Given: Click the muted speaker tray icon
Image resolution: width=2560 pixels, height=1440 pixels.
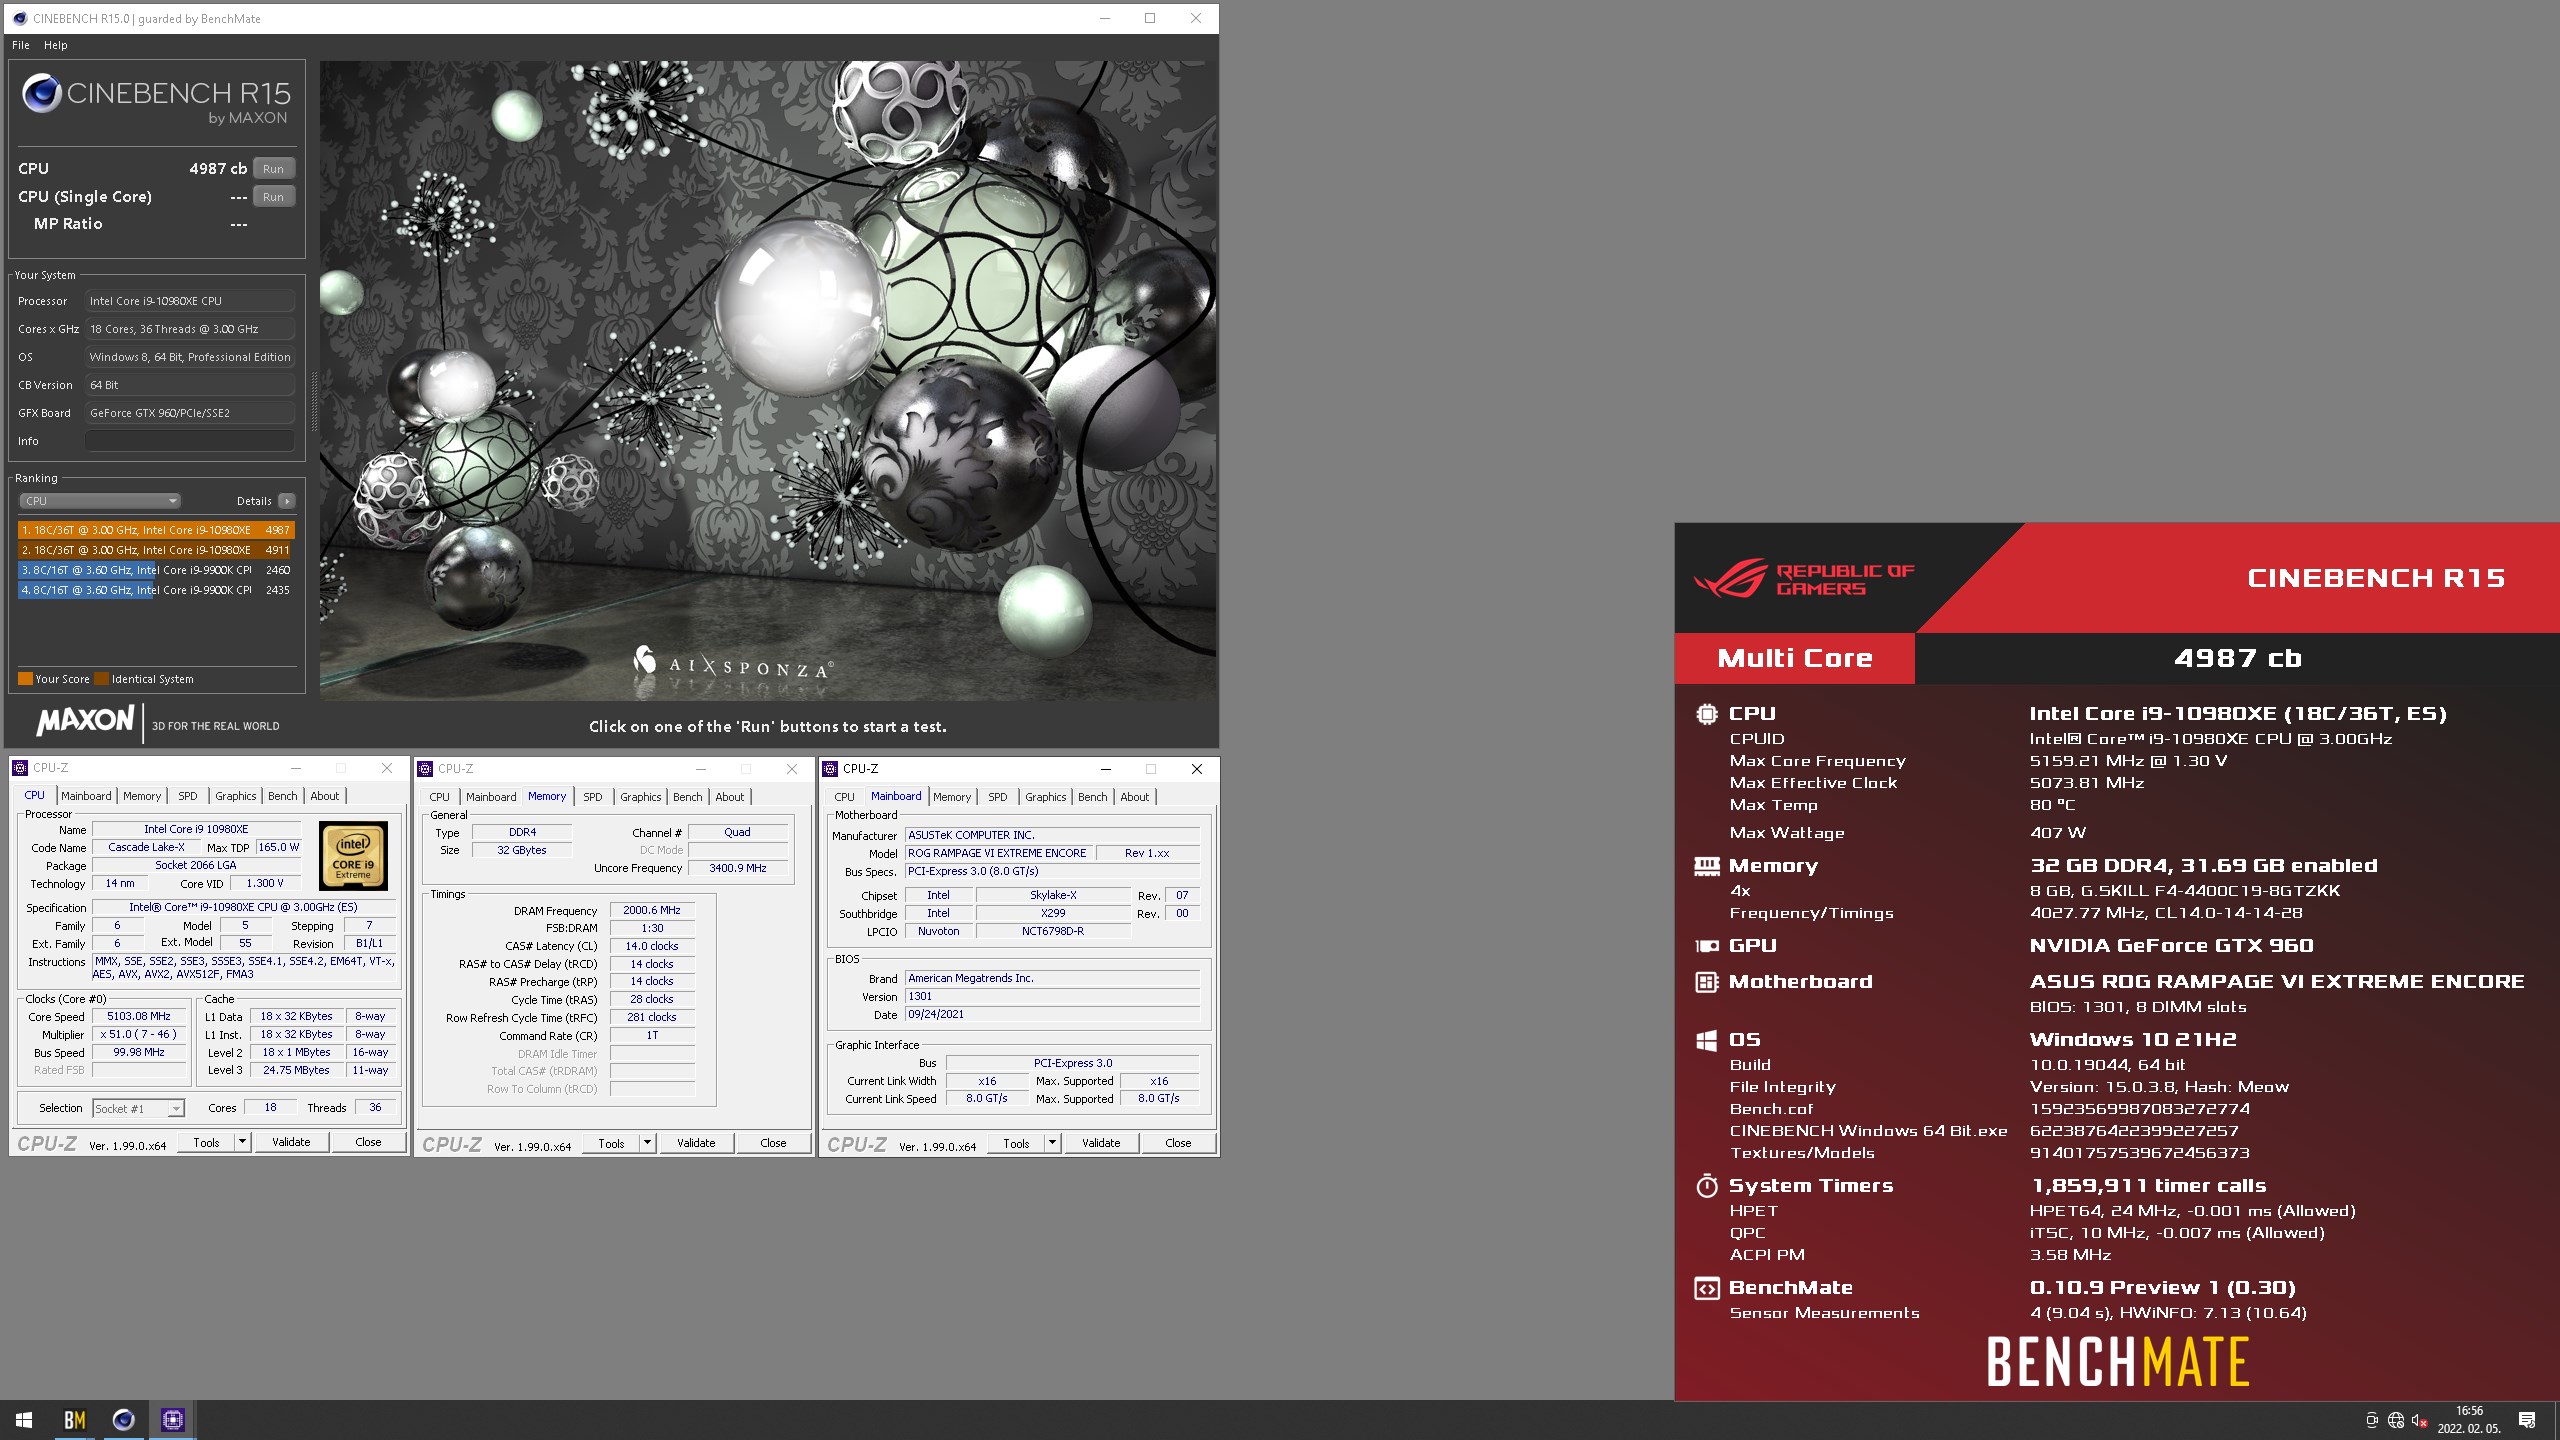Looking at the screenshot, I should [x=2420, y=1420].
